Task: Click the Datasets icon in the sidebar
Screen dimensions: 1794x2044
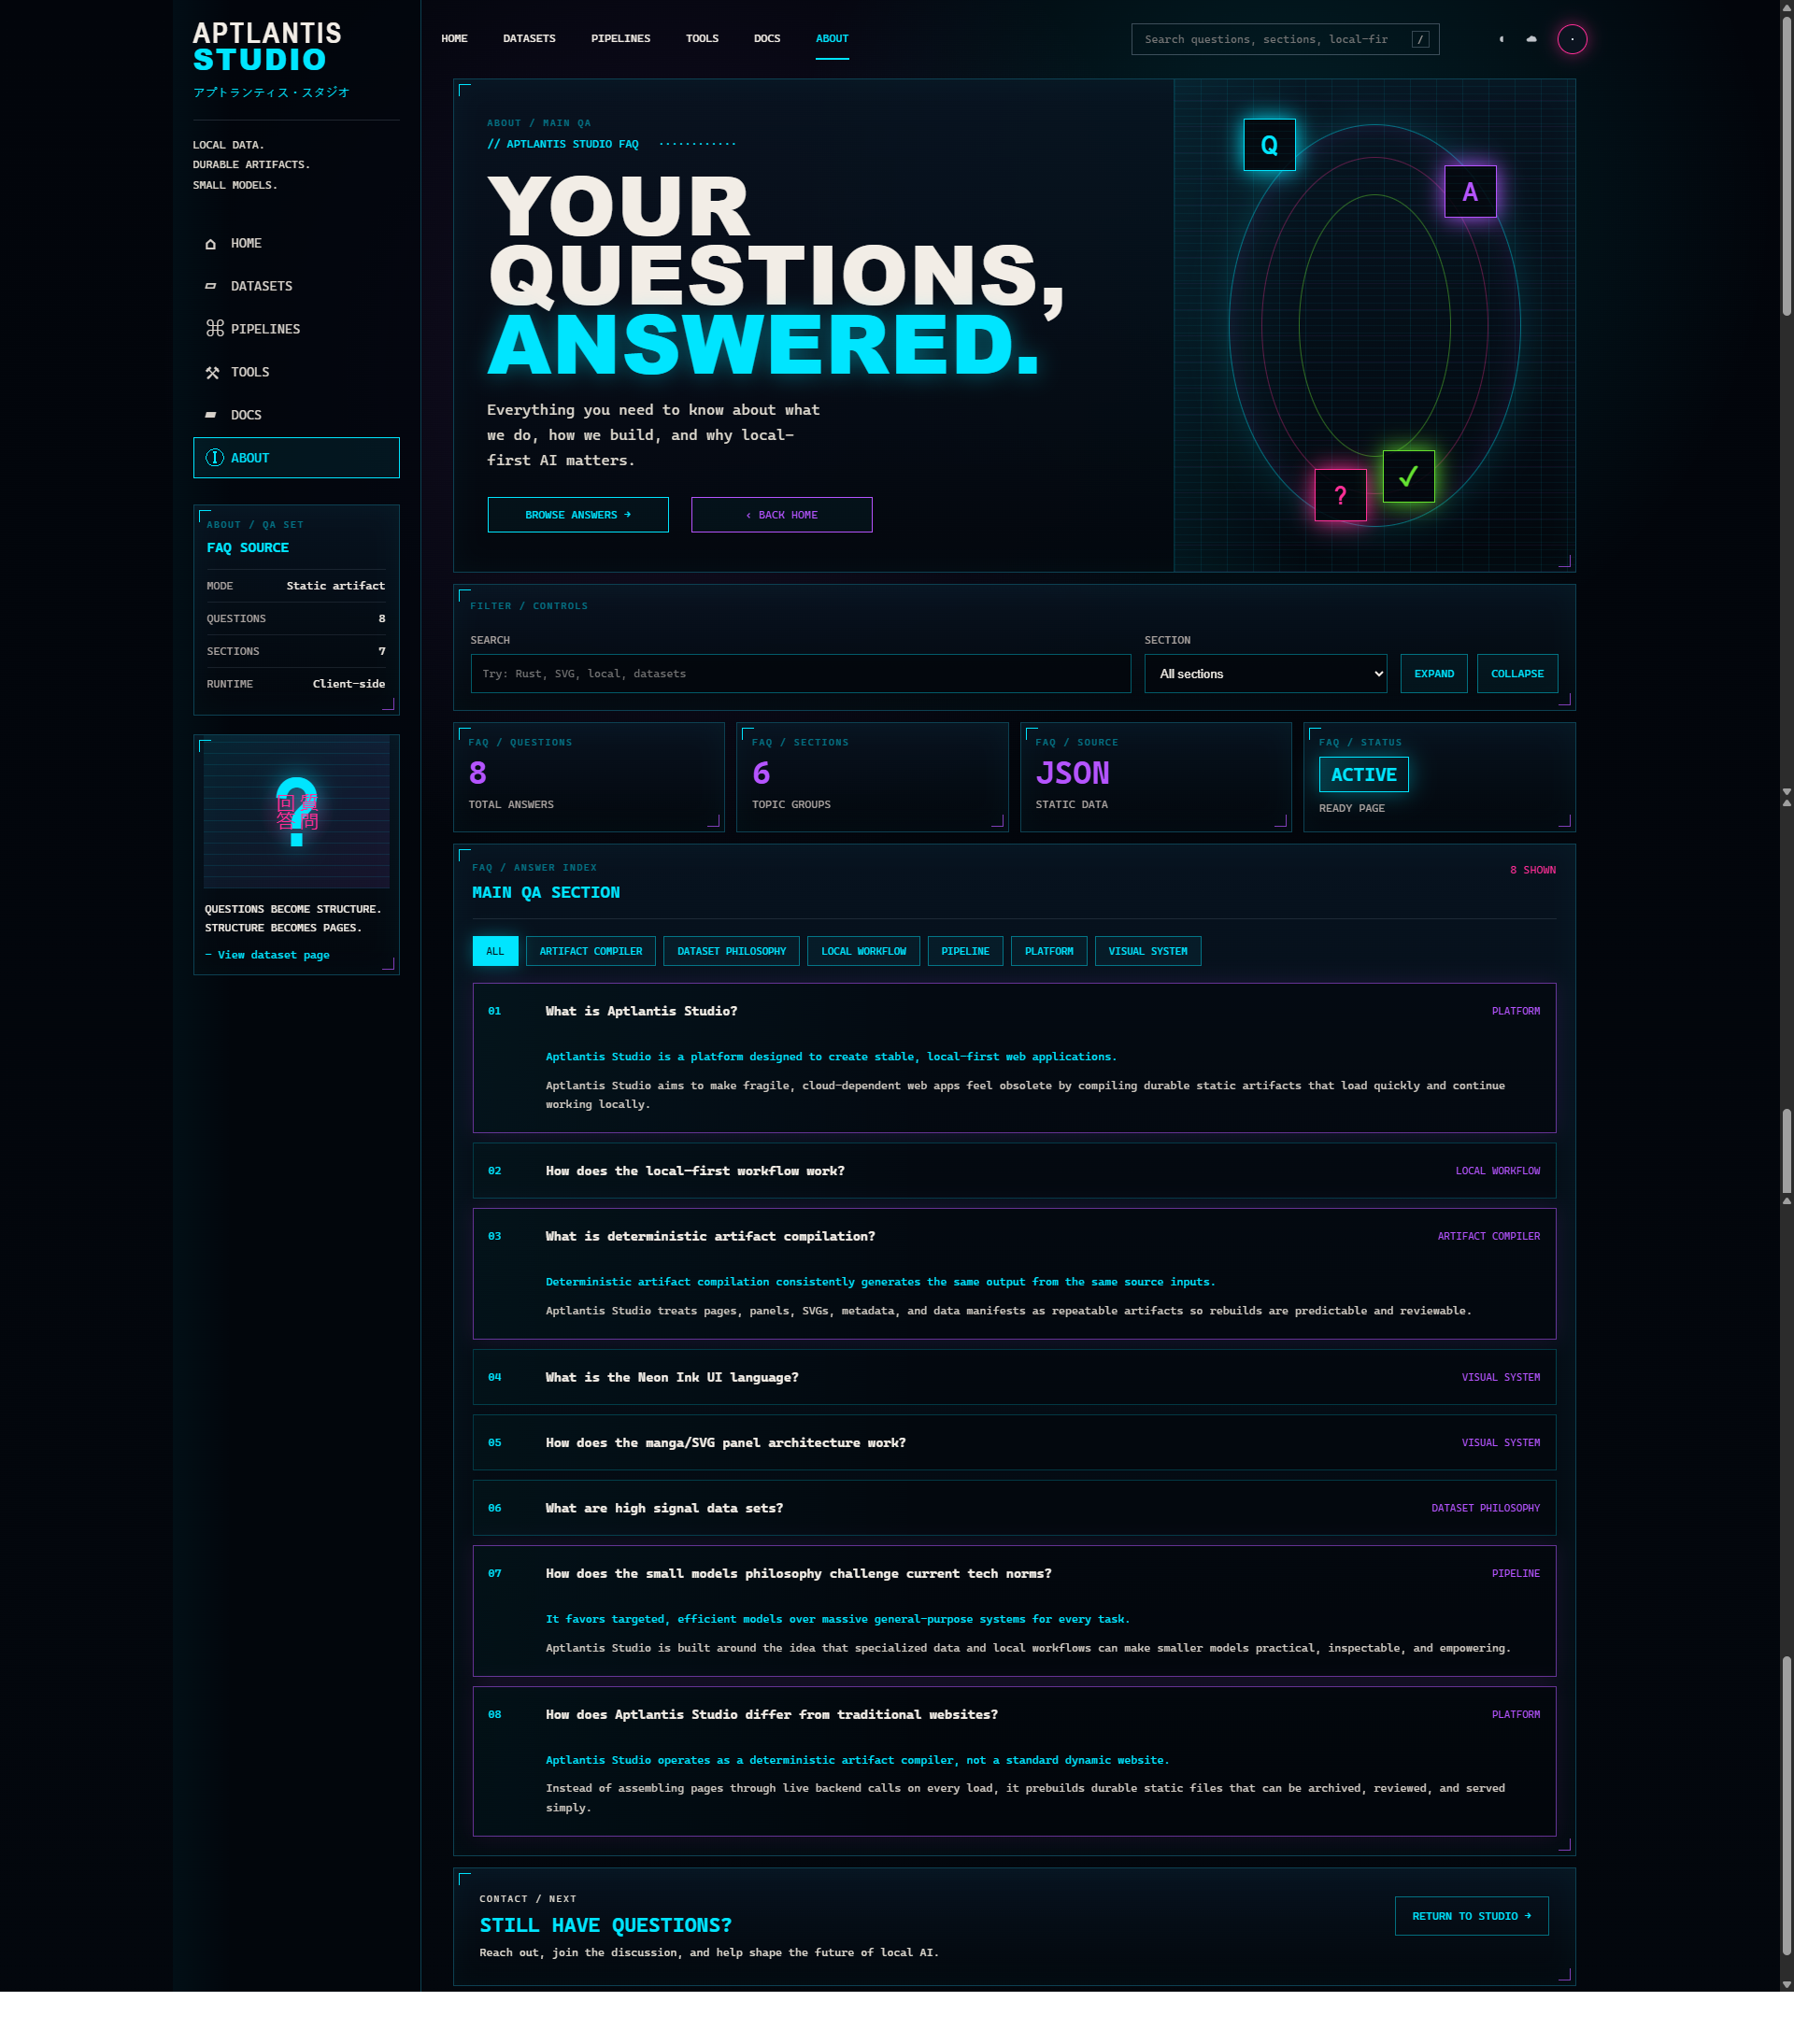Action: point(211,287)
